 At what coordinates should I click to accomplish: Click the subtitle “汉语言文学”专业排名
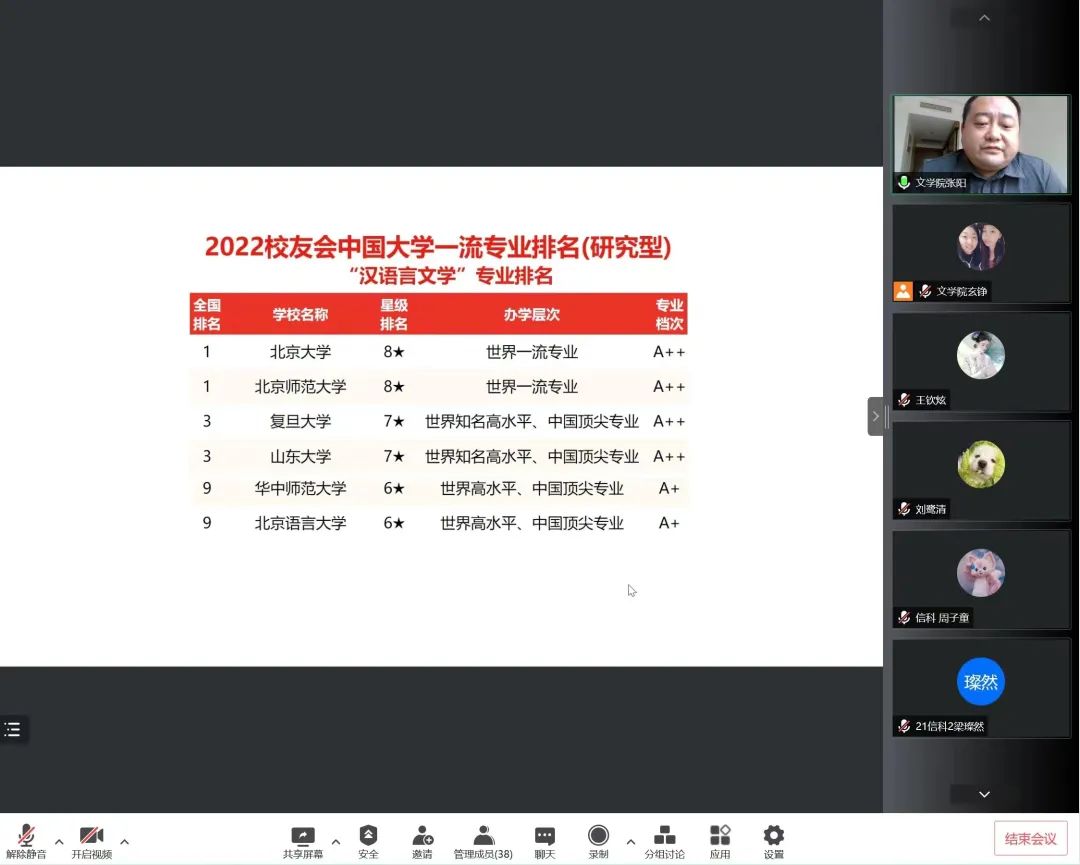pos(451,276)
